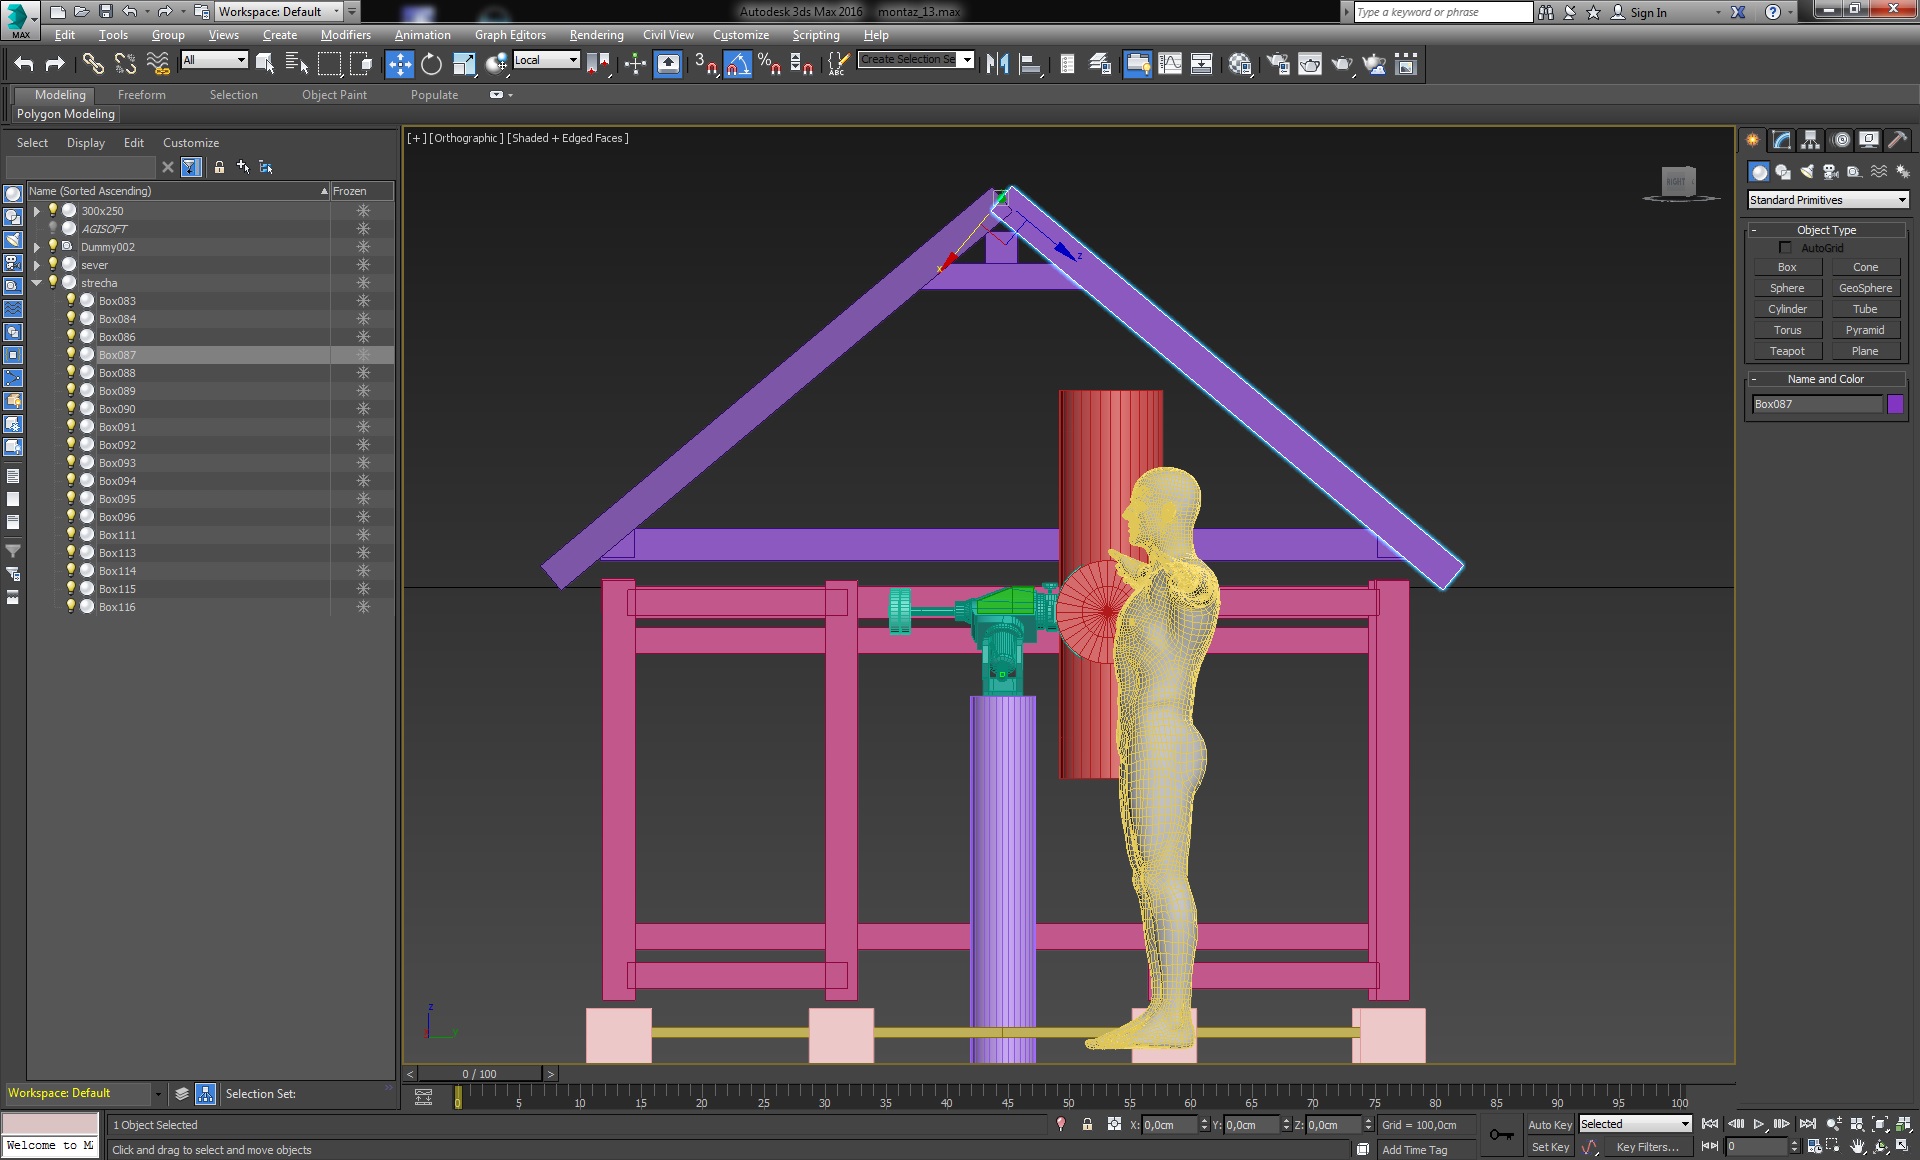Screen dimensions: 1920x1160
Task: Open the Rendered Frame Window
Action: click(x=1309, y=64)
